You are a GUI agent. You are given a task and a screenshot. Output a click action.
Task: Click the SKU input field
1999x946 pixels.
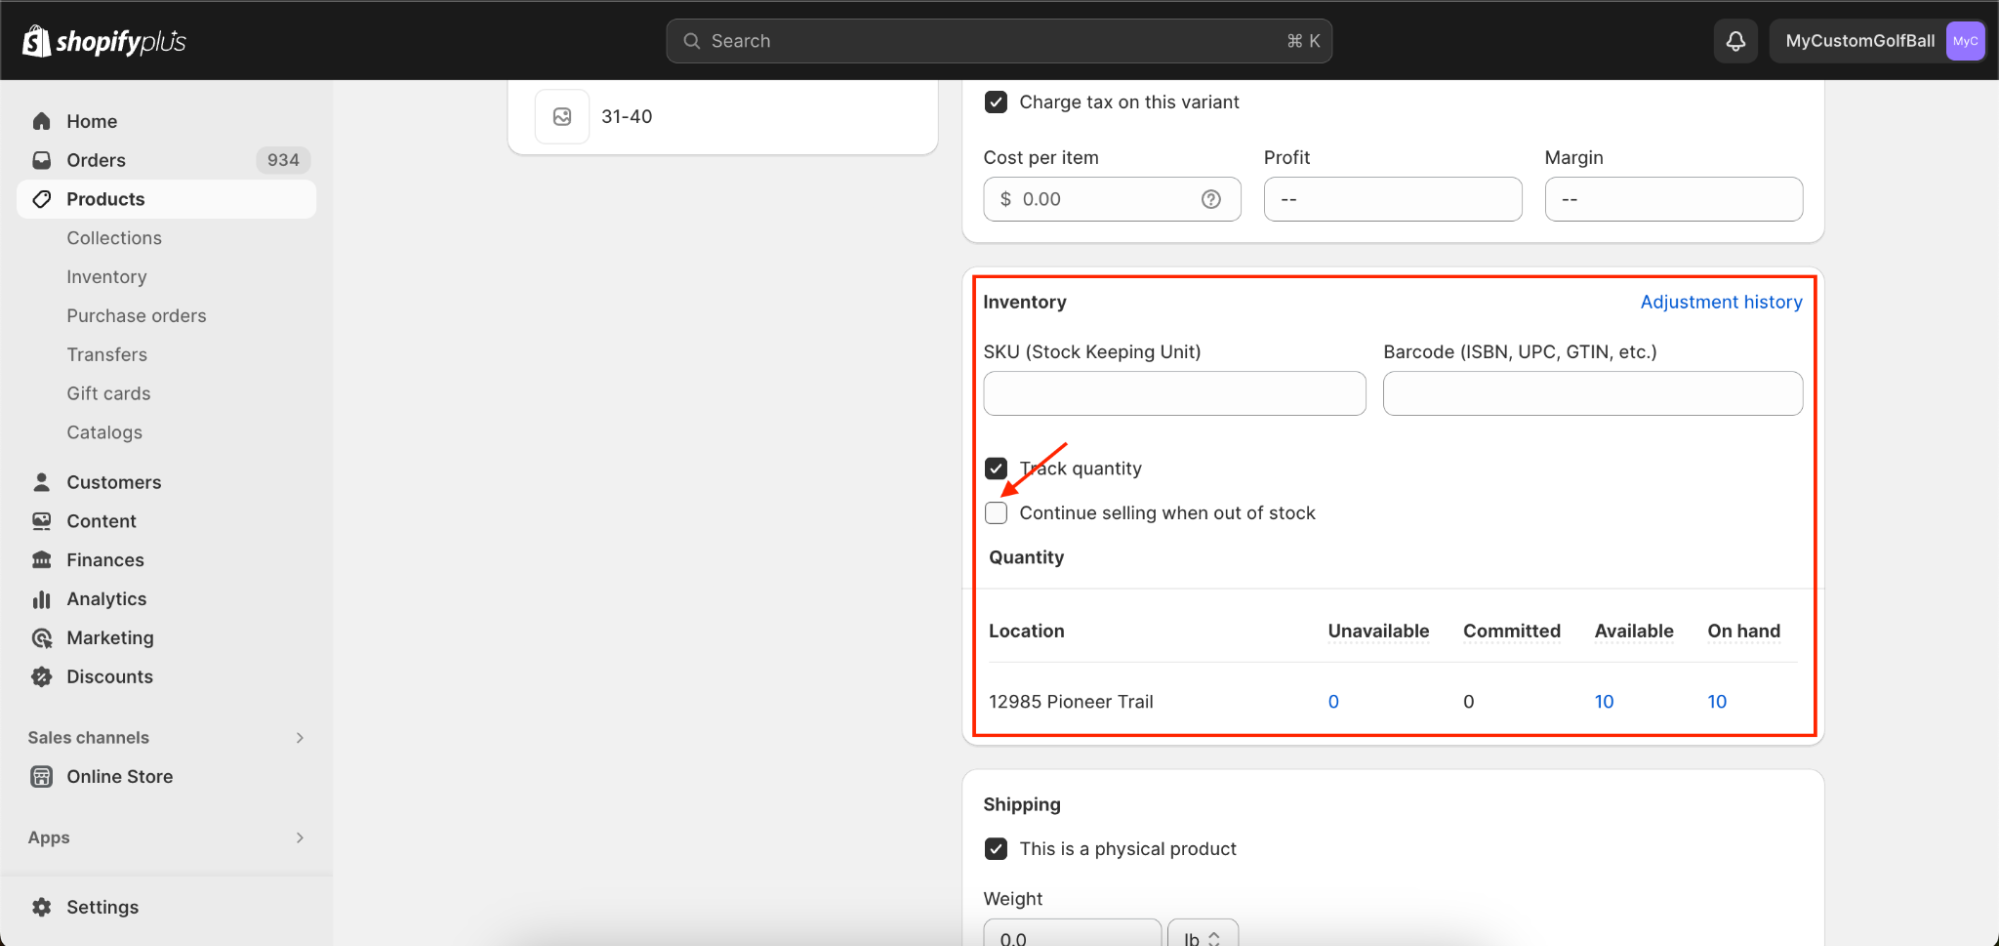tap(1174, 394)
